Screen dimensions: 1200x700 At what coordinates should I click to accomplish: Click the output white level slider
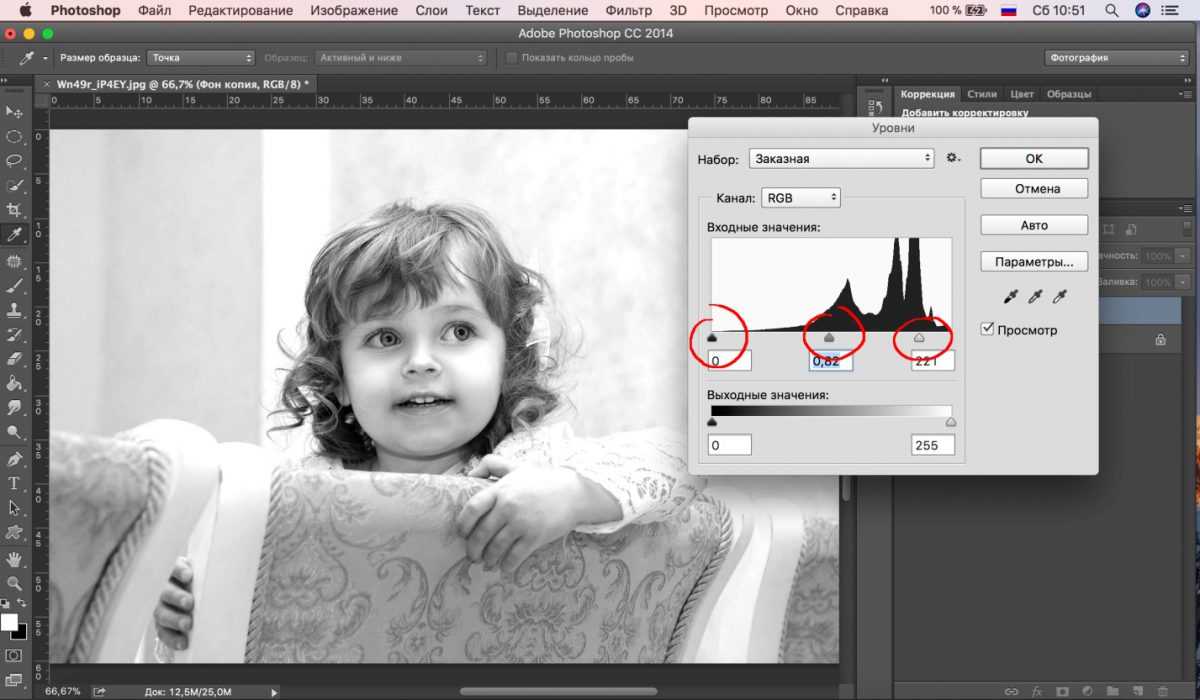point(951,422)
